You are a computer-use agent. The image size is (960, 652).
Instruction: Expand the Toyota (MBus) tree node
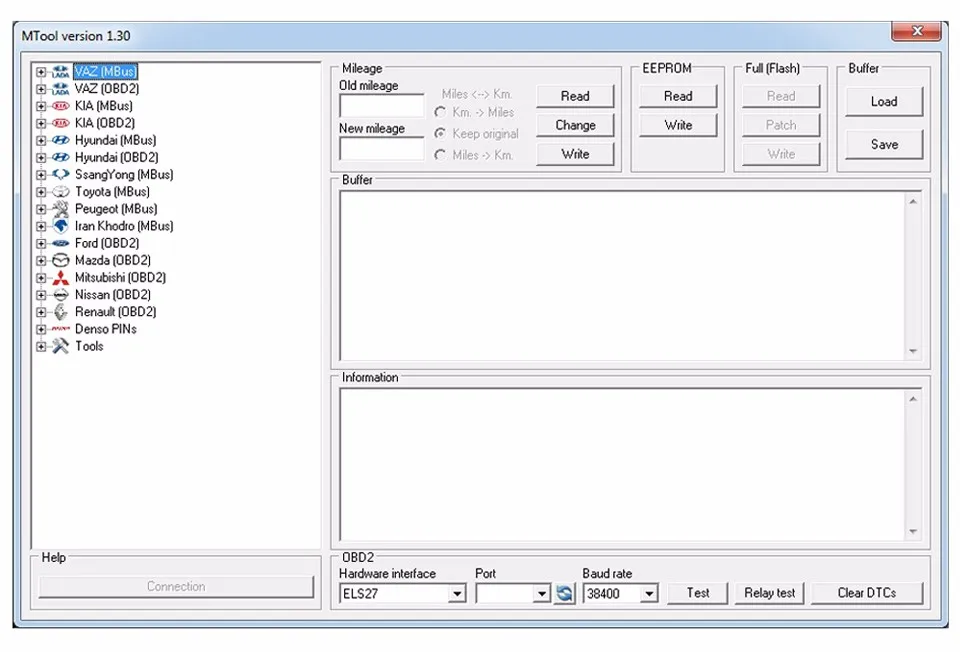coord(41,192)
